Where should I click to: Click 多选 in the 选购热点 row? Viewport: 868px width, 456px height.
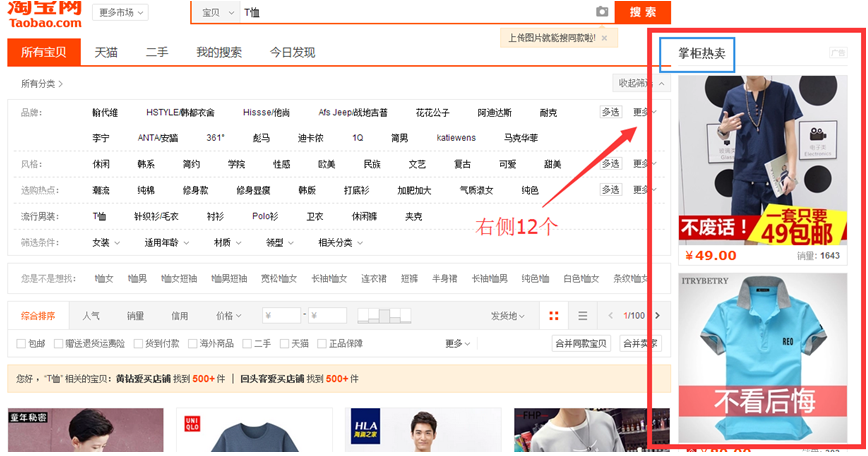tap(611, 189)
